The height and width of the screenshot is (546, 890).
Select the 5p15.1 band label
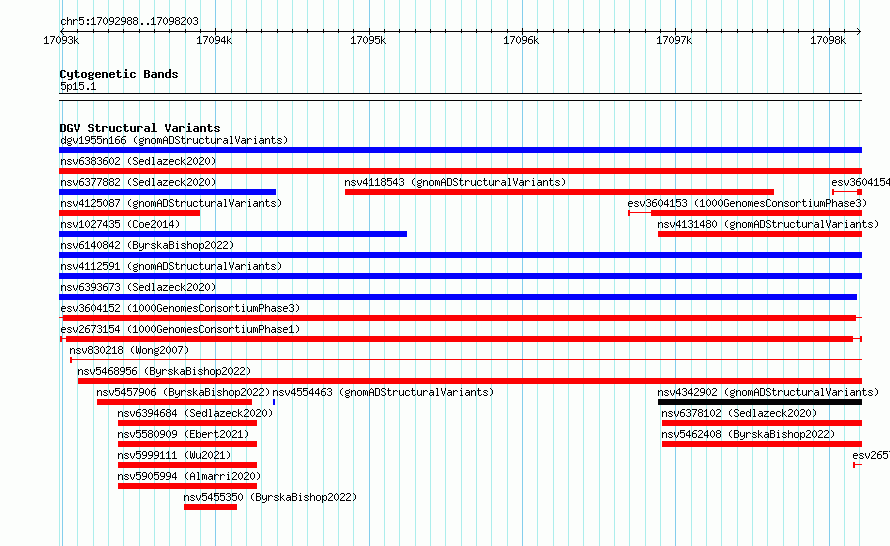(78, 86)
